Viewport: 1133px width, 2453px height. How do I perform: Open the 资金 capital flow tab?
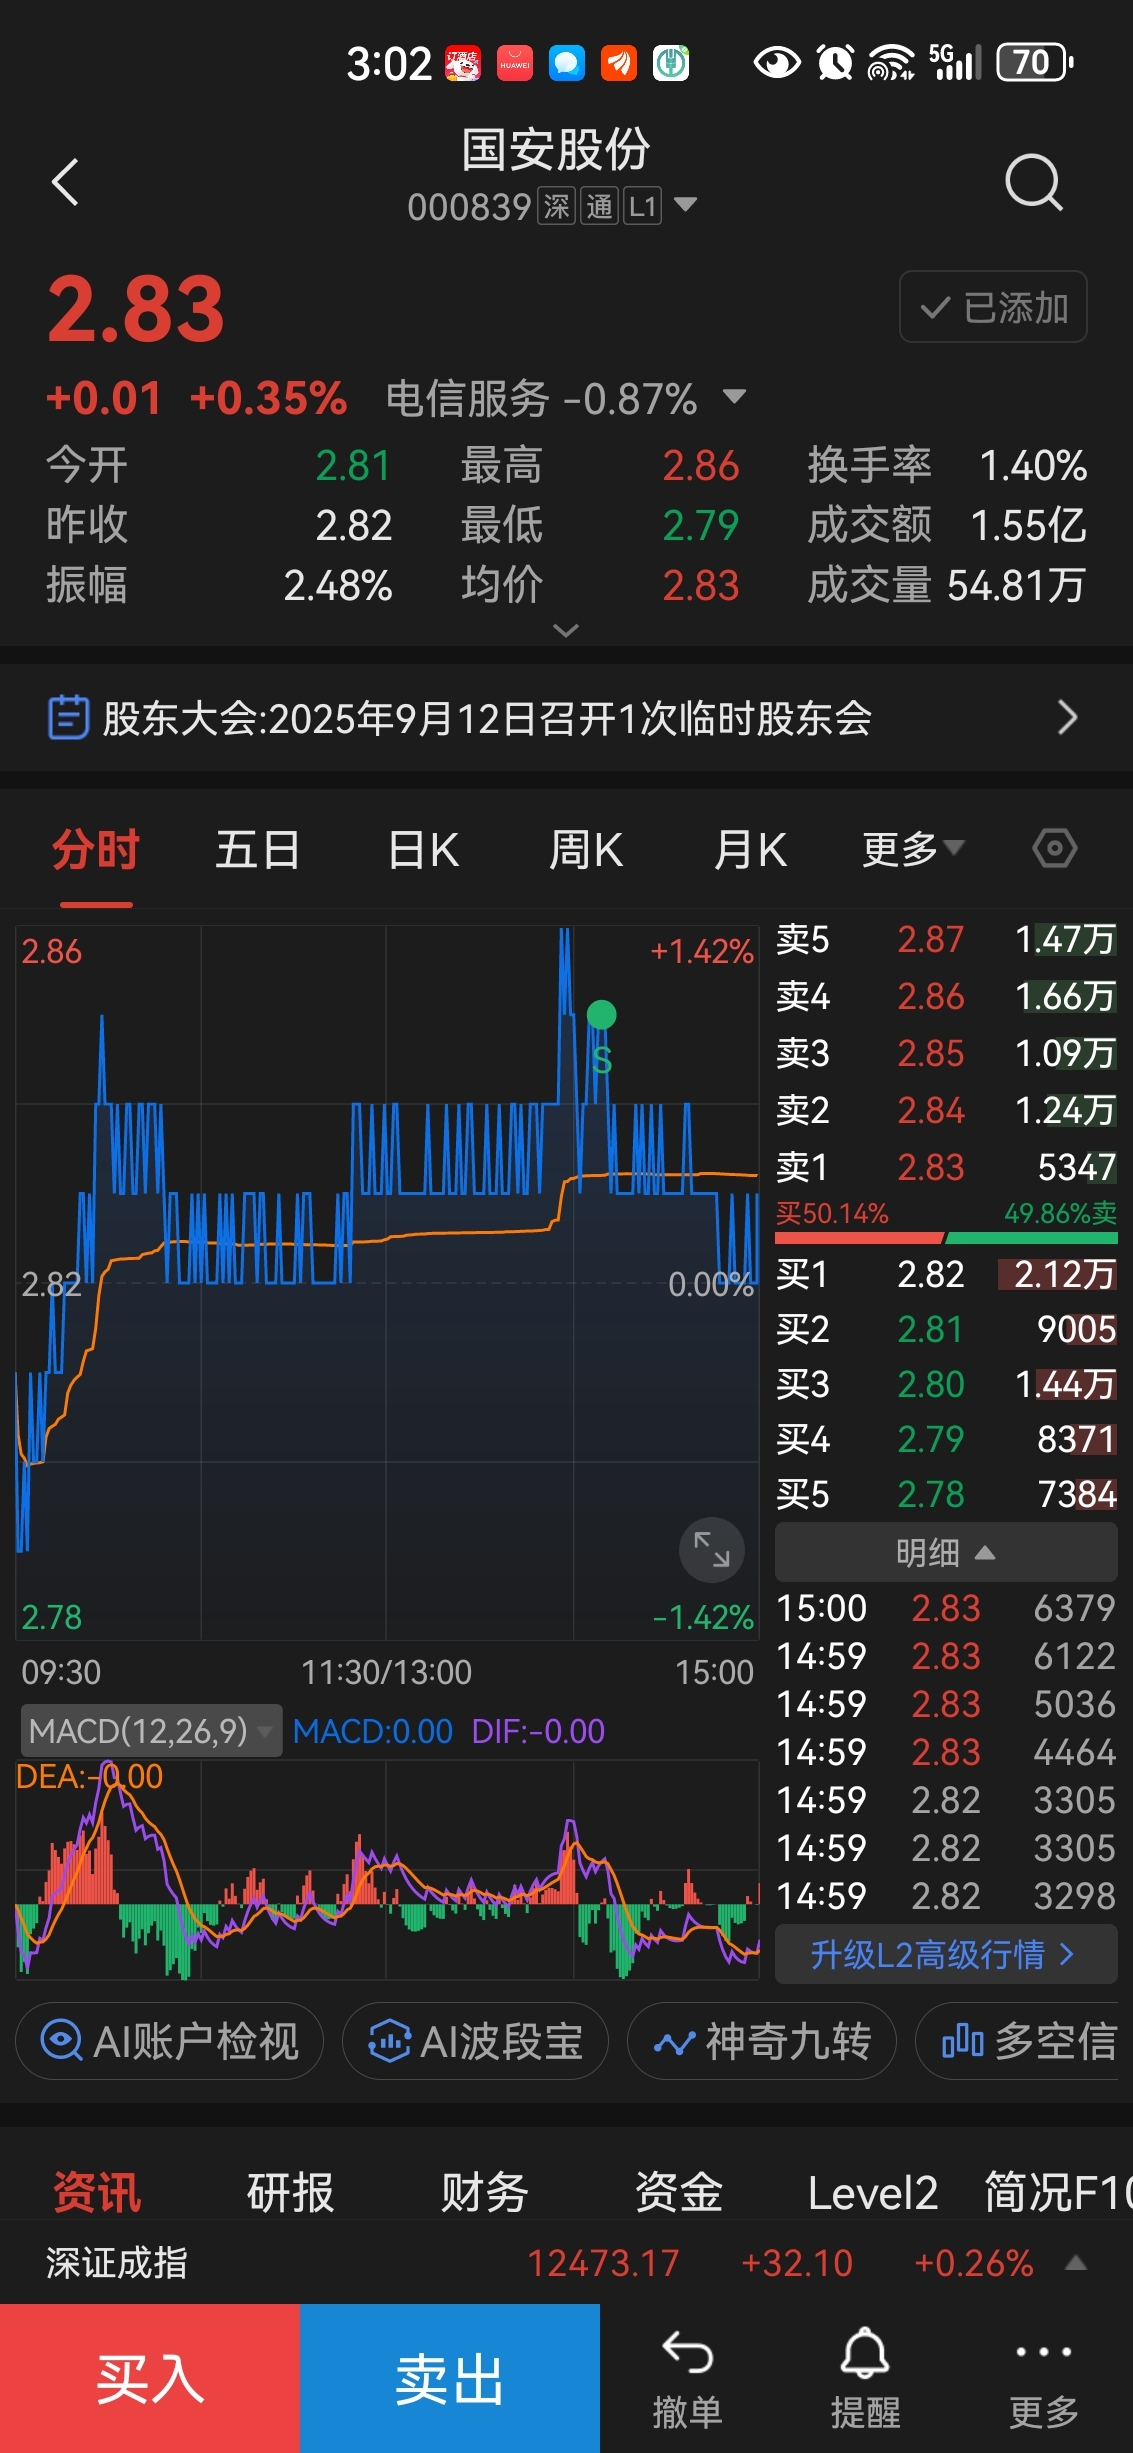click(679, 2193)
